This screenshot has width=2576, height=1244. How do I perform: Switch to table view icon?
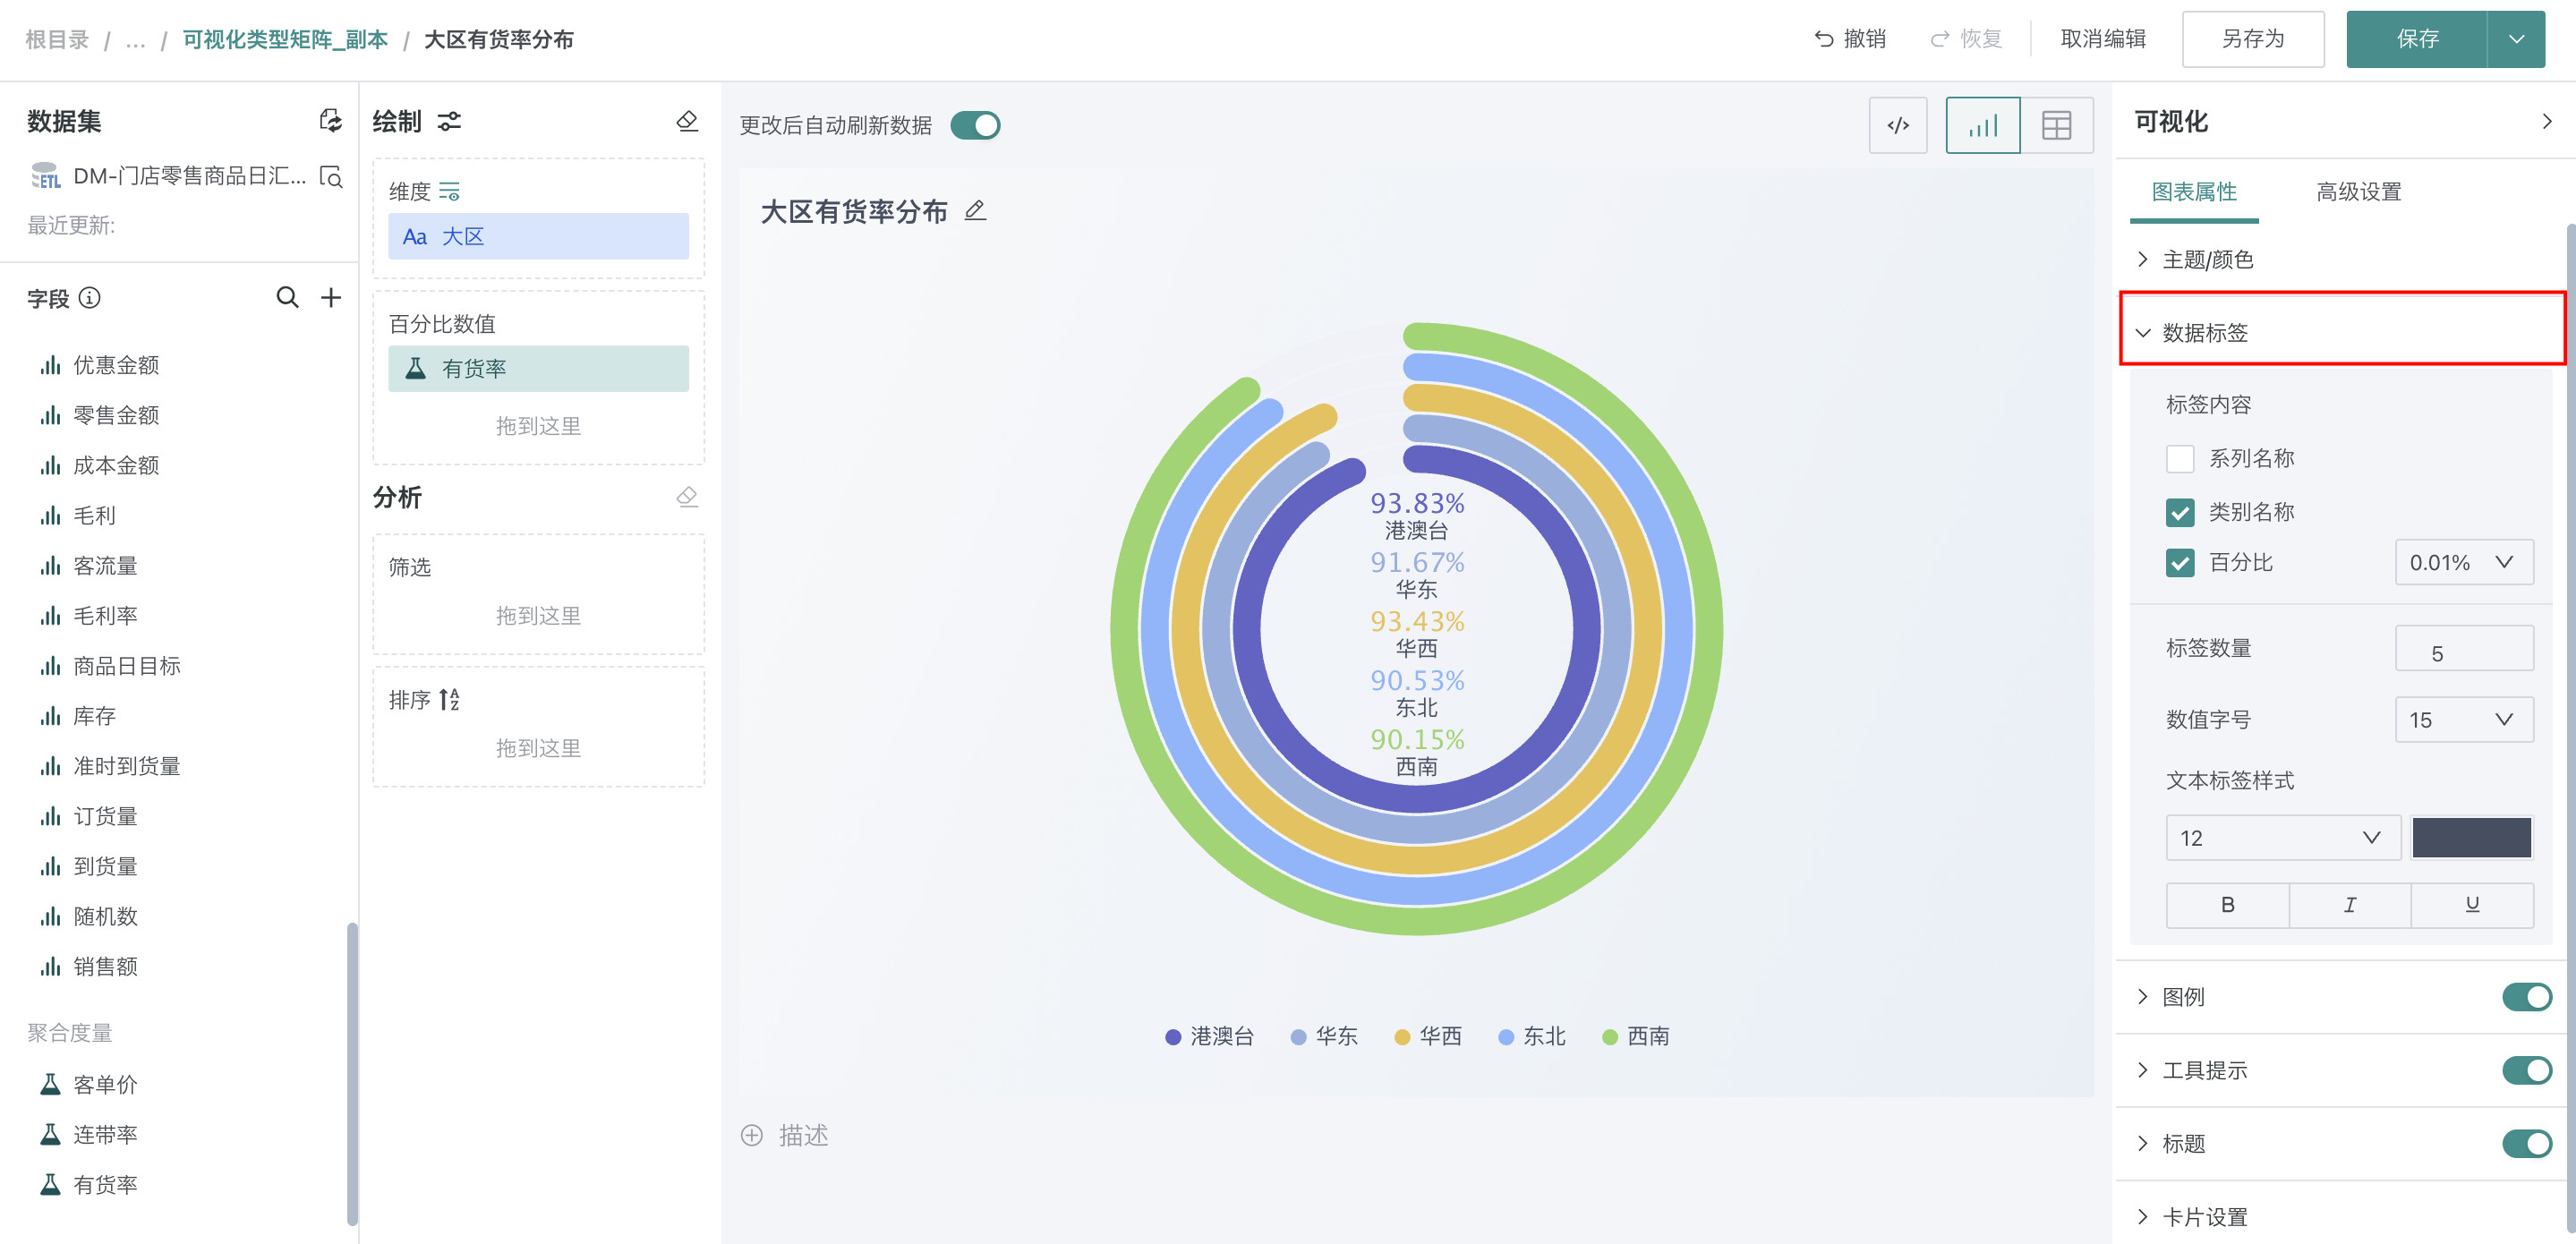click(2056, 125)
